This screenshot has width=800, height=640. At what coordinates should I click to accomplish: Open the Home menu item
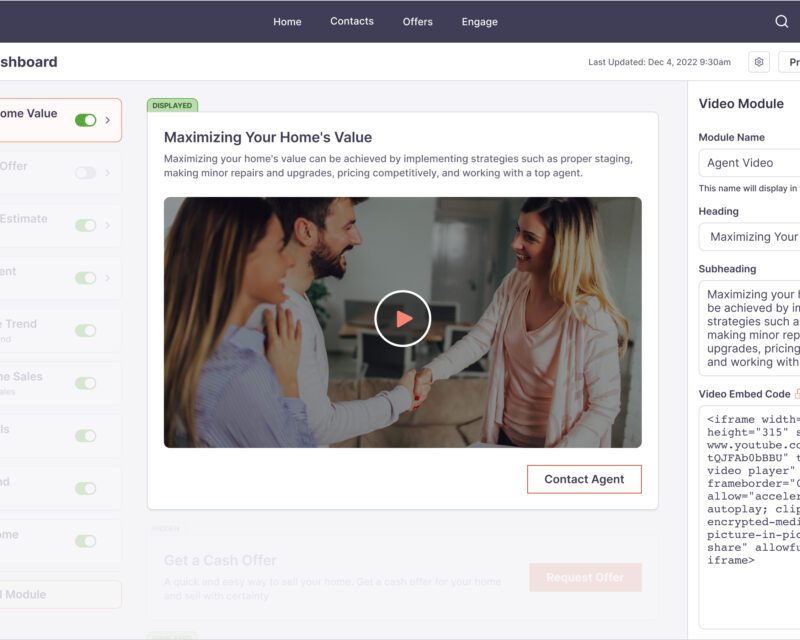[287, 22]
